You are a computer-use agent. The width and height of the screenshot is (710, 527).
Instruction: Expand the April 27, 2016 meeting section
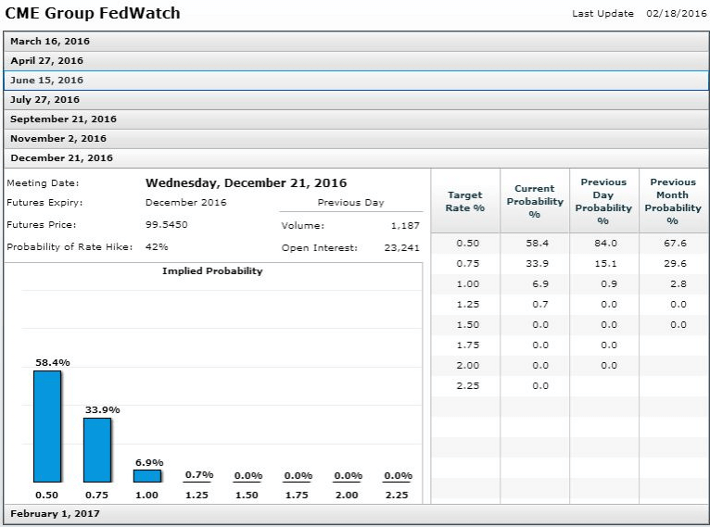coord(356,61)
